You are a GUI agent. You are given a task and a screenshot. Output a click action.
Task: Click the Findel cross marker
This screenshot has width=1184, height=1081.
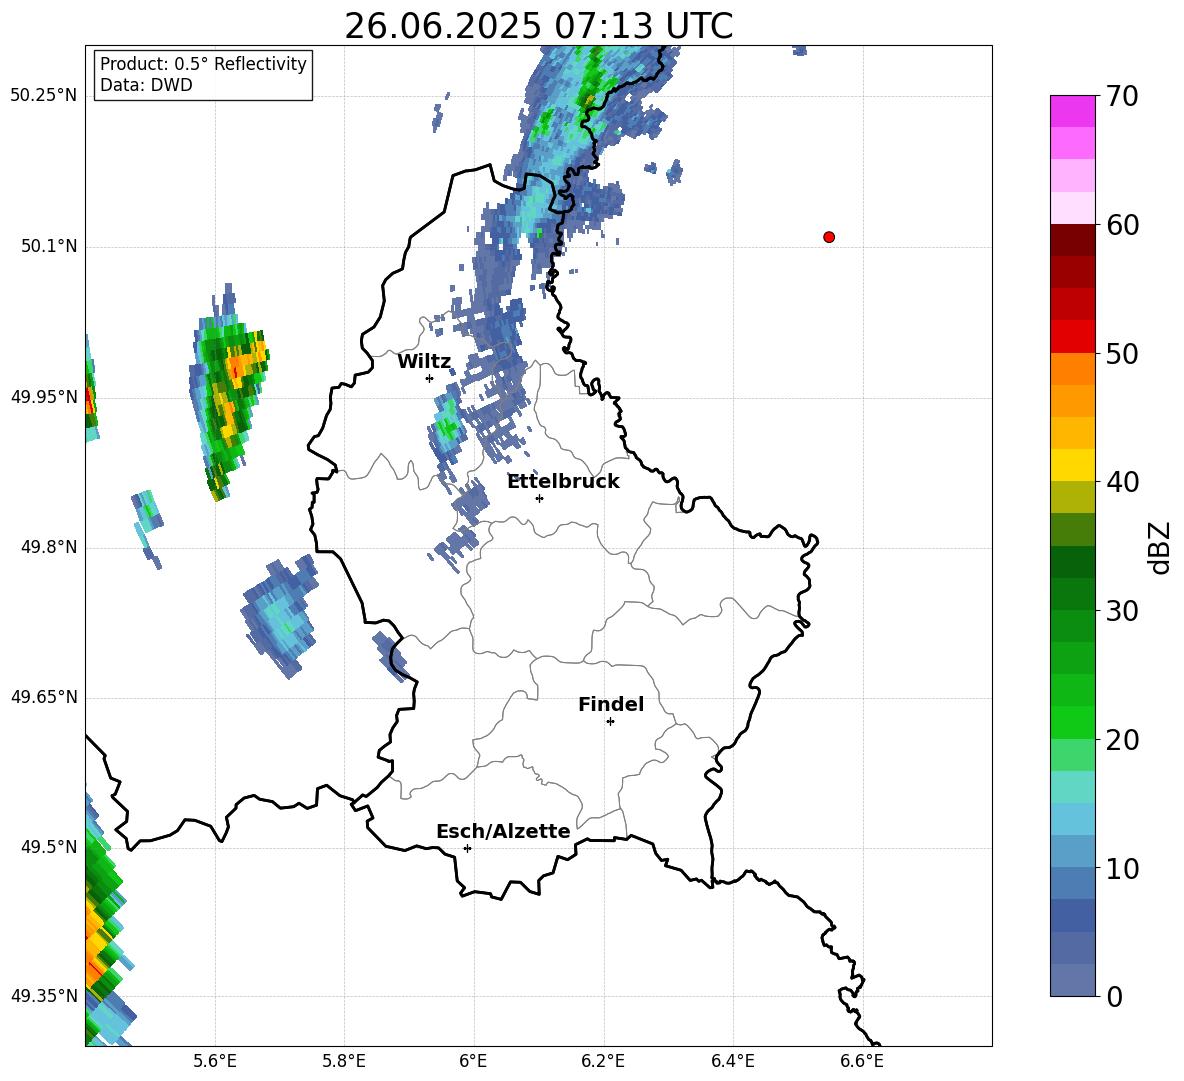[610, 722]
